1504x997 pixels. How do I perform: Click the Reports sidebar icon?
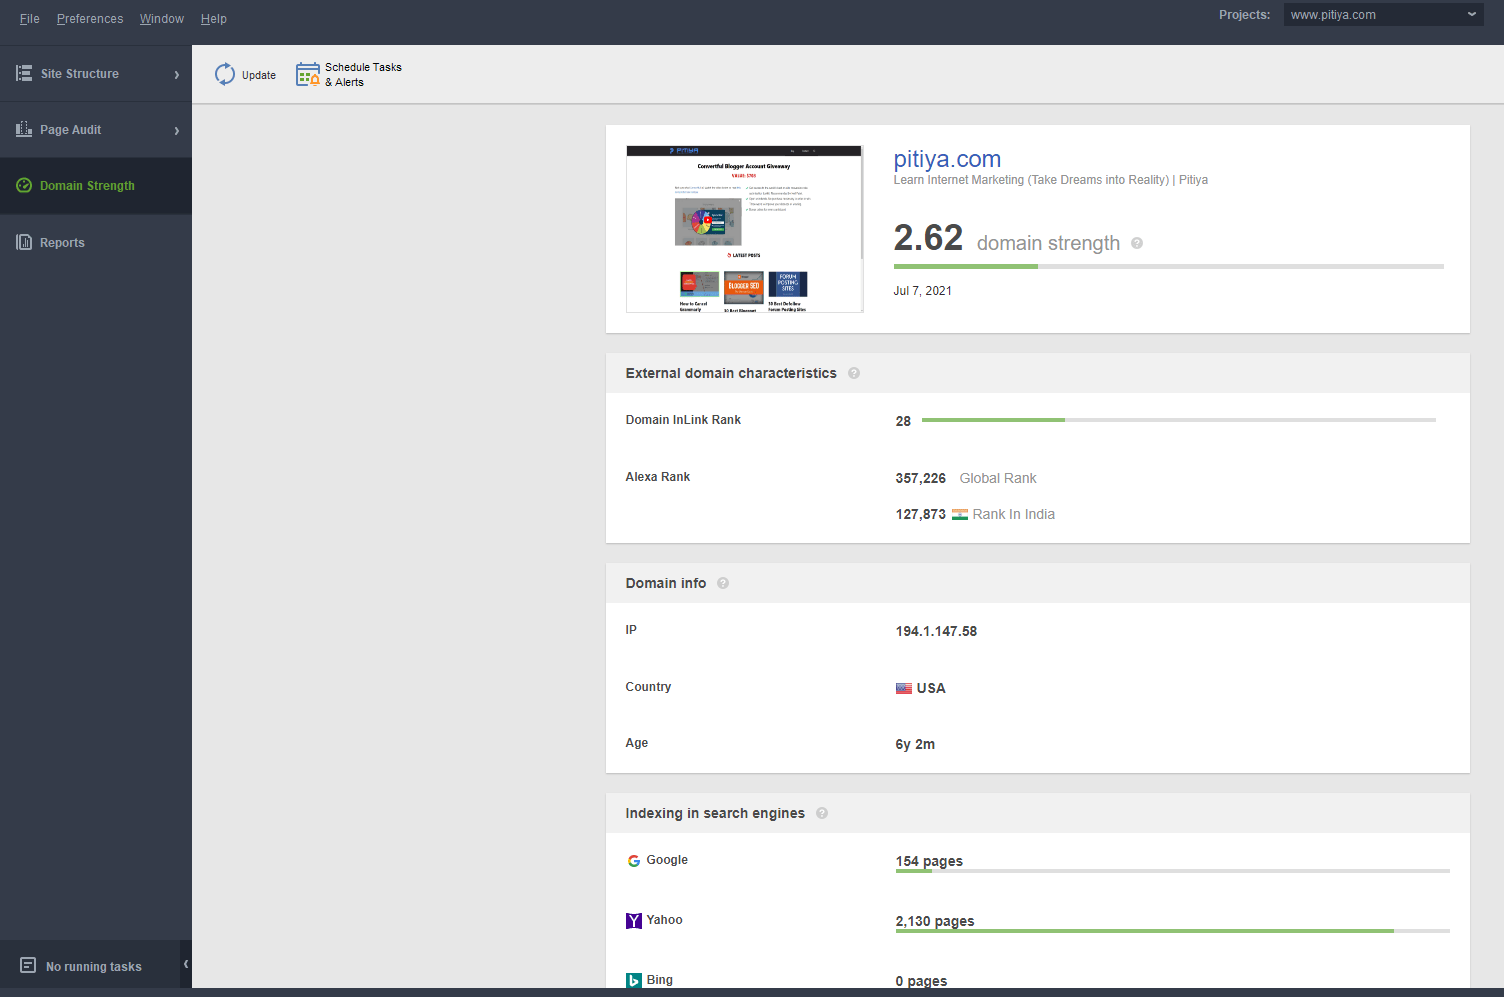(24, 242)
